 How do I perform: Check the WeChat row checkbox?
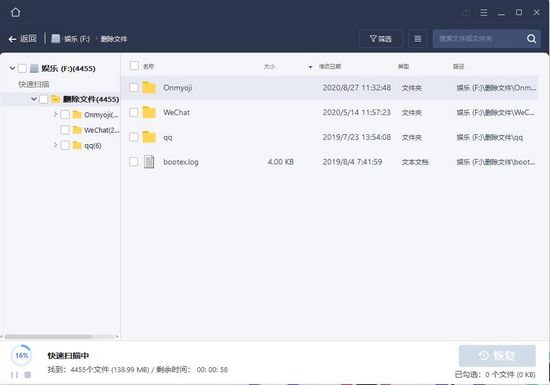tap(134, 112)
